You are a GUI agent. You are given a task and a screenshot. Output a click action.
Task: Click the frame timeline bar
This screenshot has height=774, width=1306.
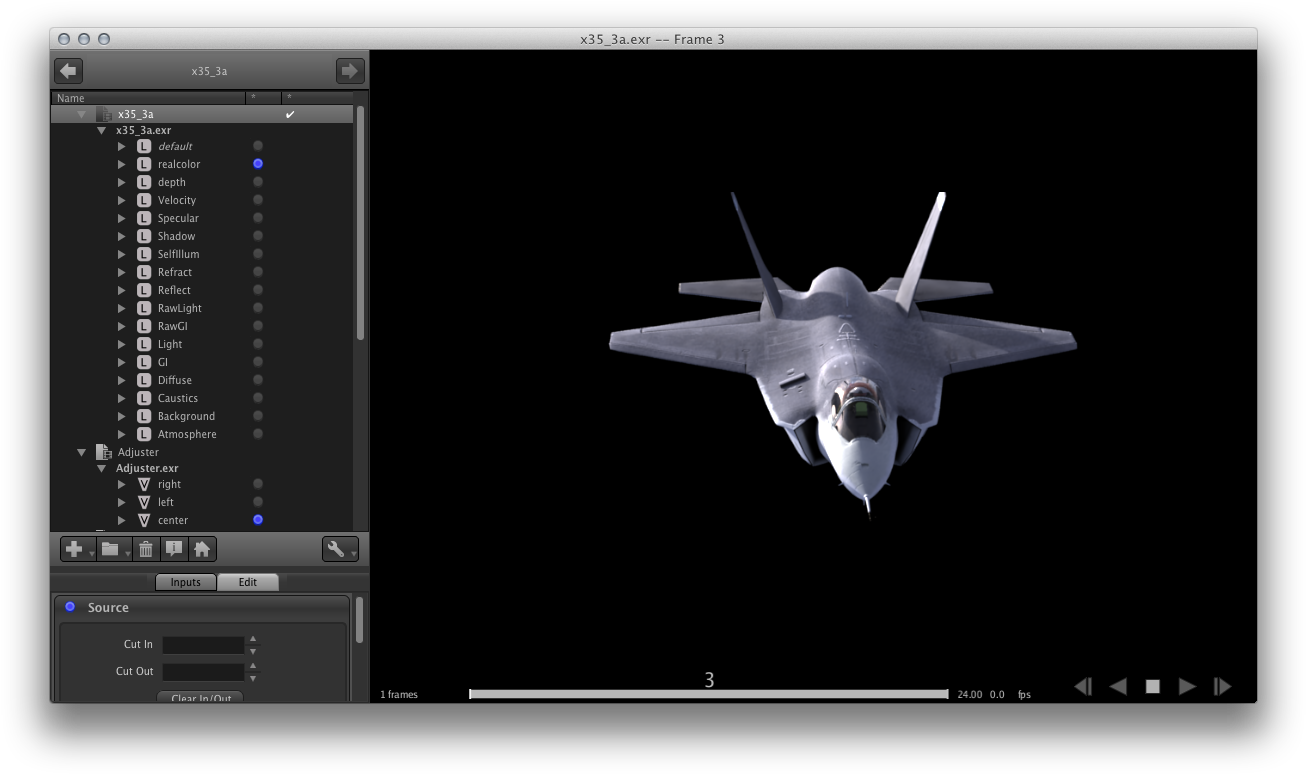(709, 694)
